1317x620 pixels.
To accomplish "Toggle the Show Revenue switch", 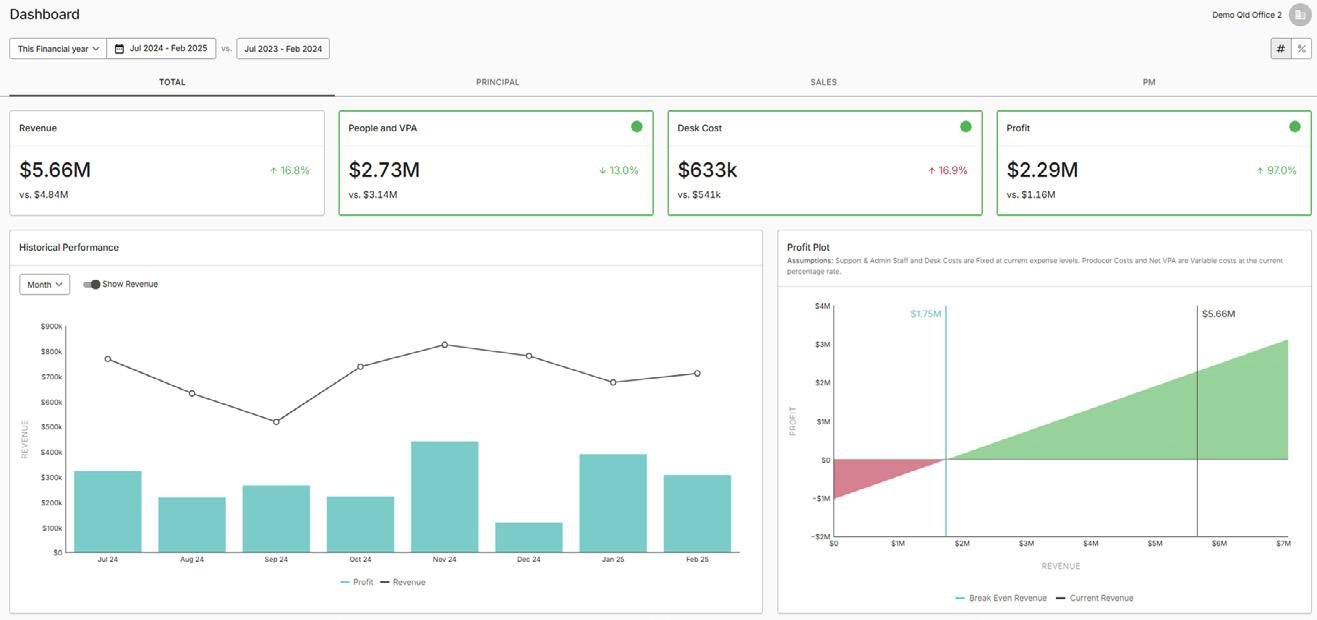I will coord(92,284).
